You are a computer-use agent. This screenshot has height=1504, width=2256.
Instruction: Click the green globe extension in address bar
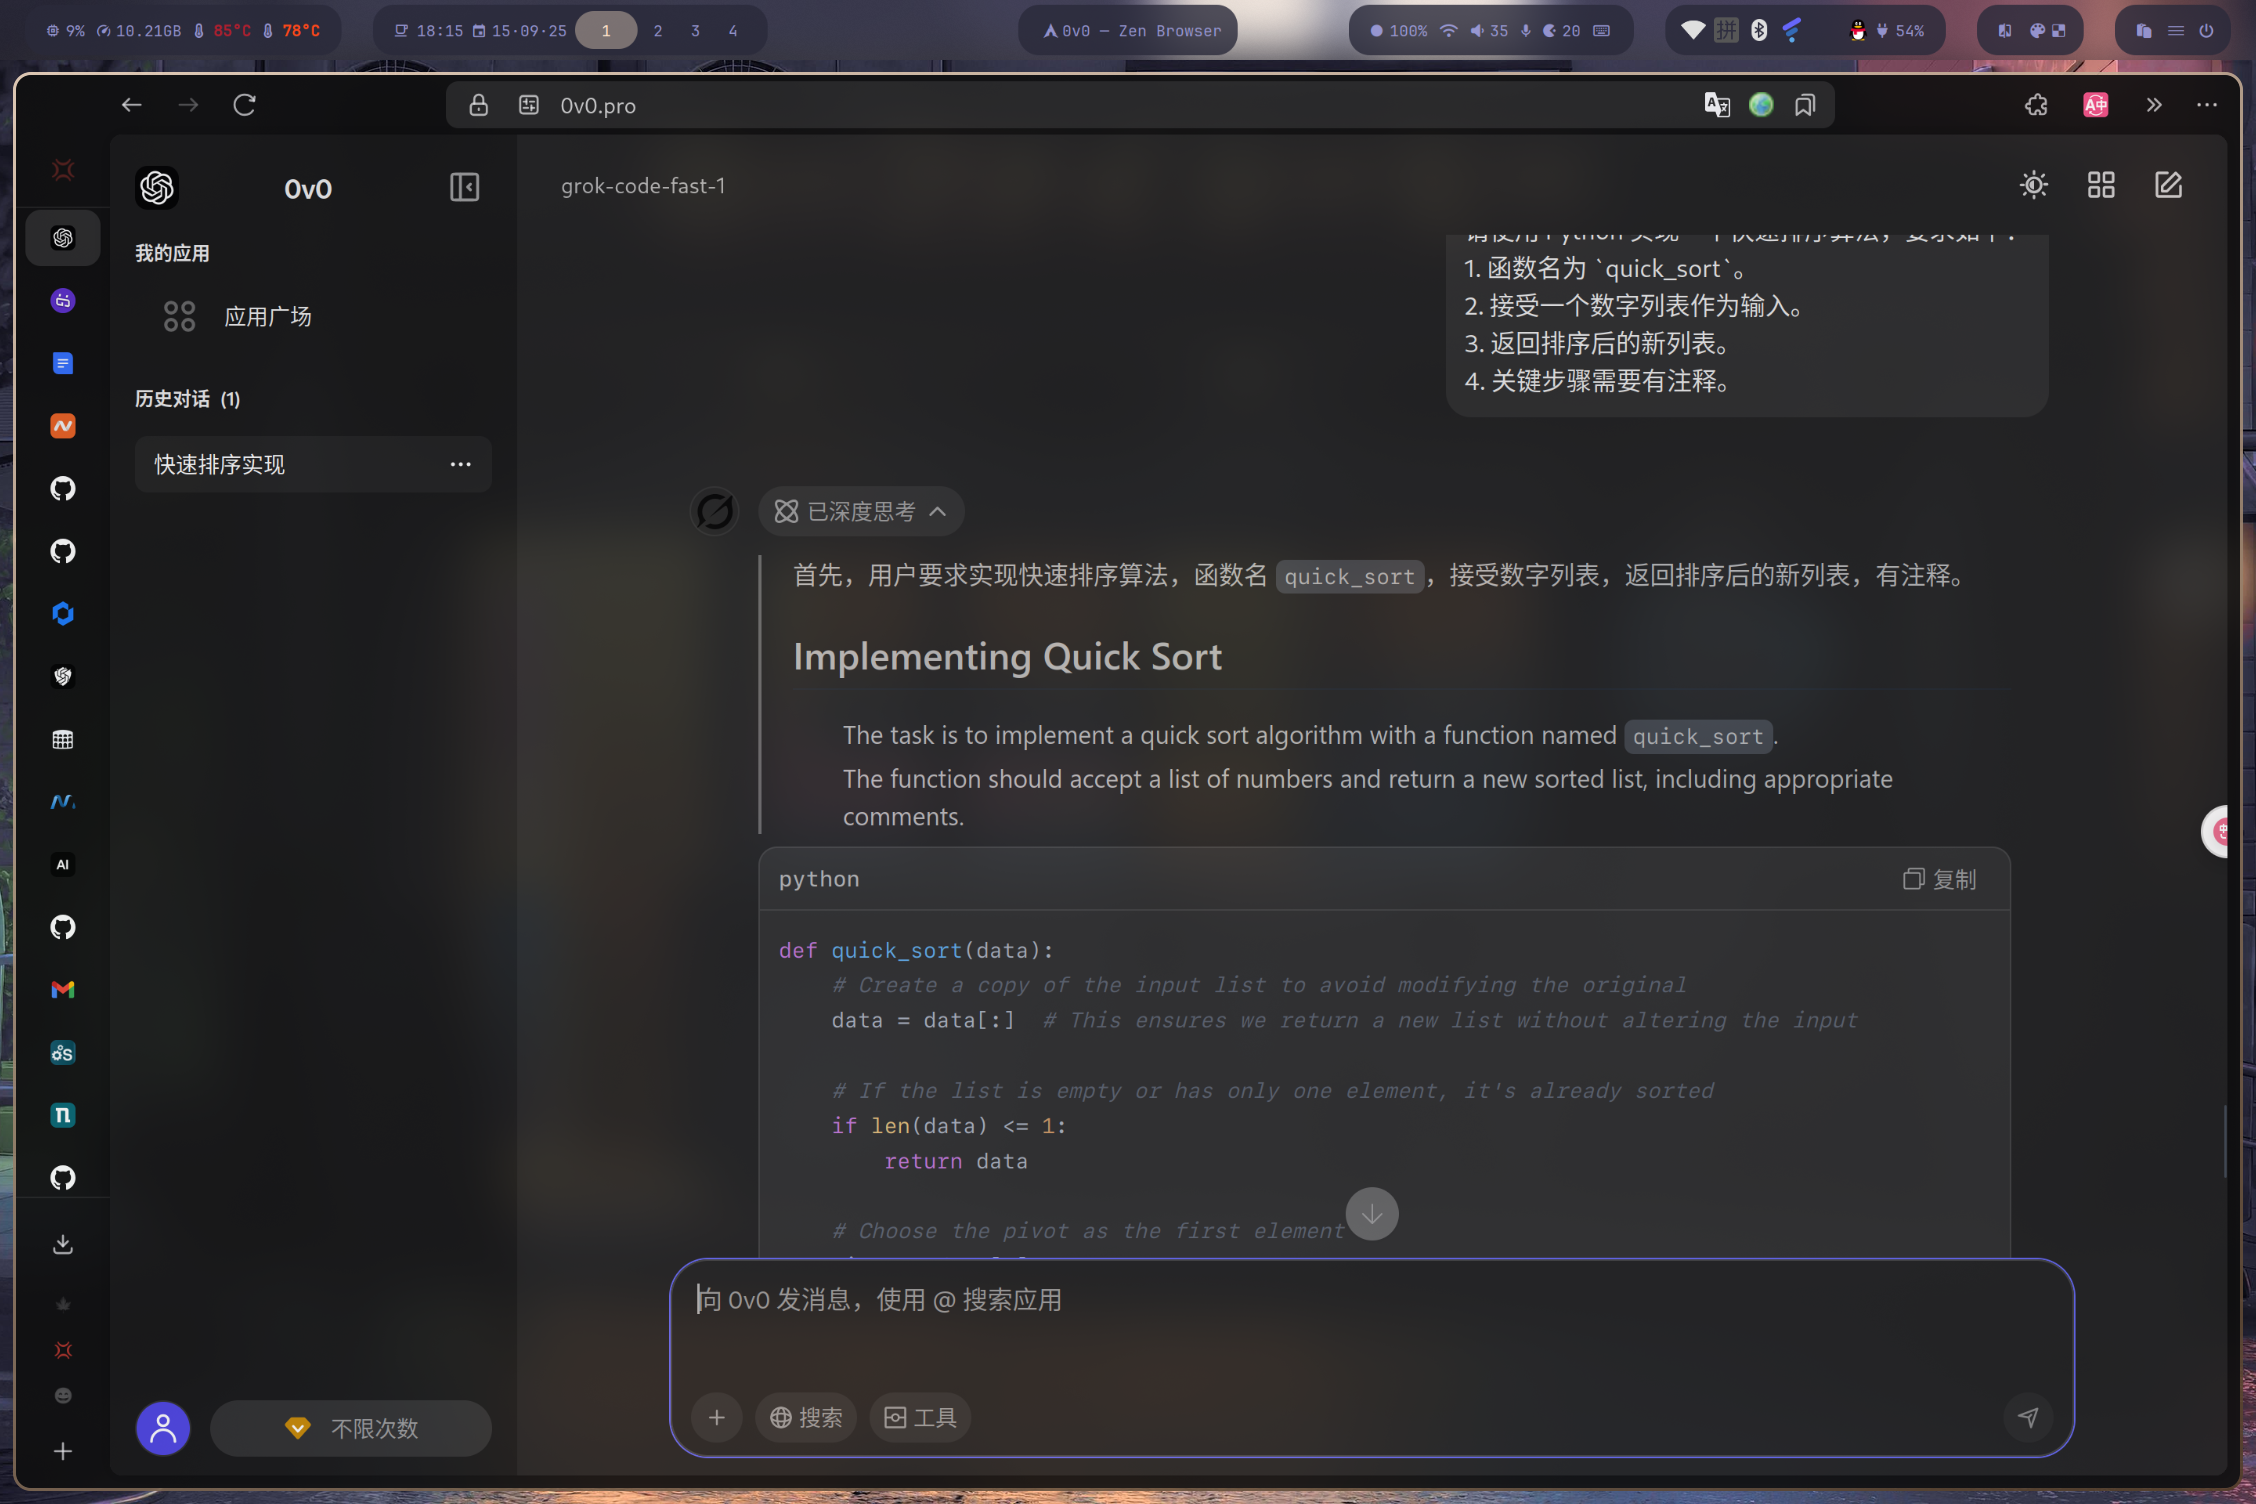pos(1761,105)
